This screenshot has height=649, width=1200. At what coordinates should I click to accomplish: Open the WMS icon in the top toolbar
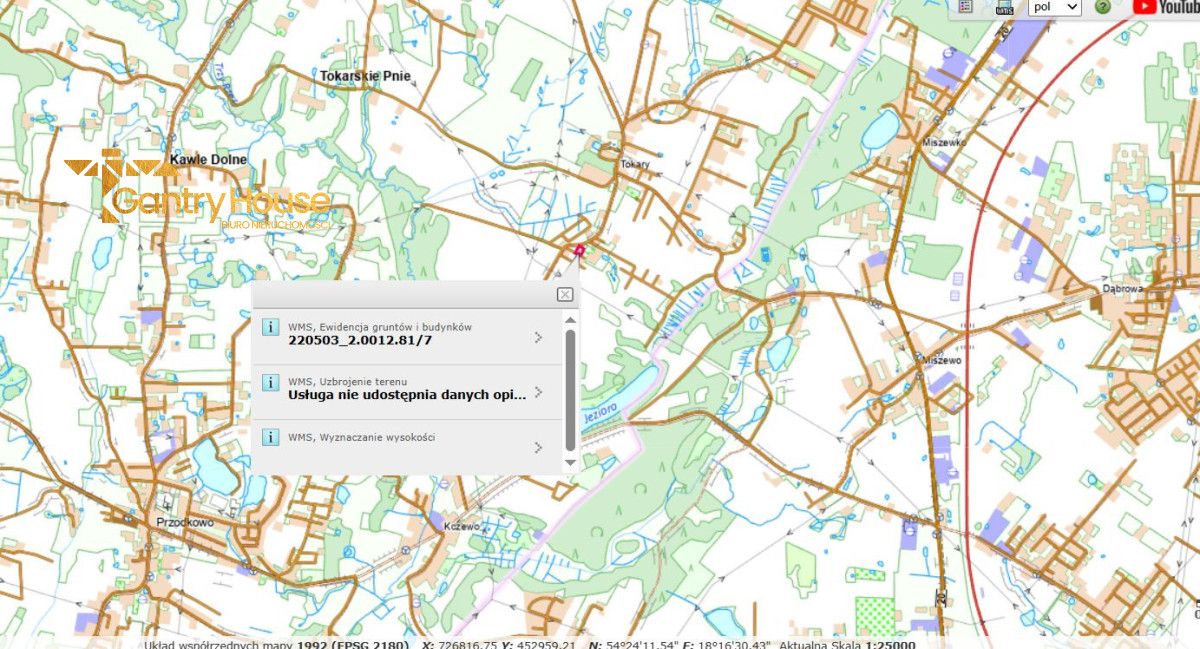[x=1005, y=7]
